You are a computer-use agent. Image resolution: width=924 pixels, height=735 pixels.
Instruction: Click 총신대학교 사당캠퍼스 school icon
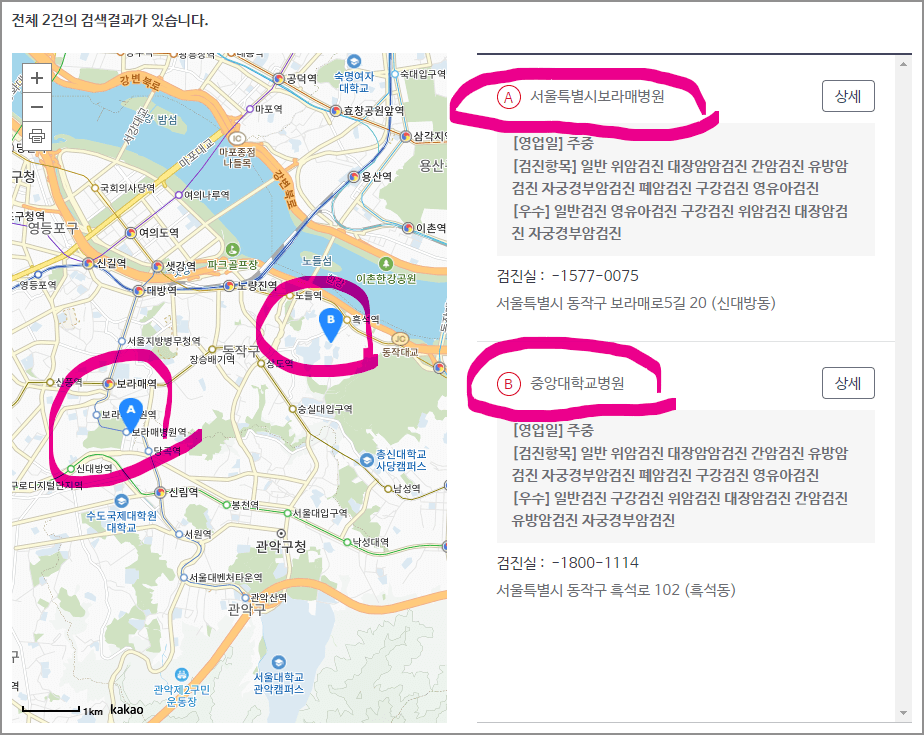pos(366,460)
